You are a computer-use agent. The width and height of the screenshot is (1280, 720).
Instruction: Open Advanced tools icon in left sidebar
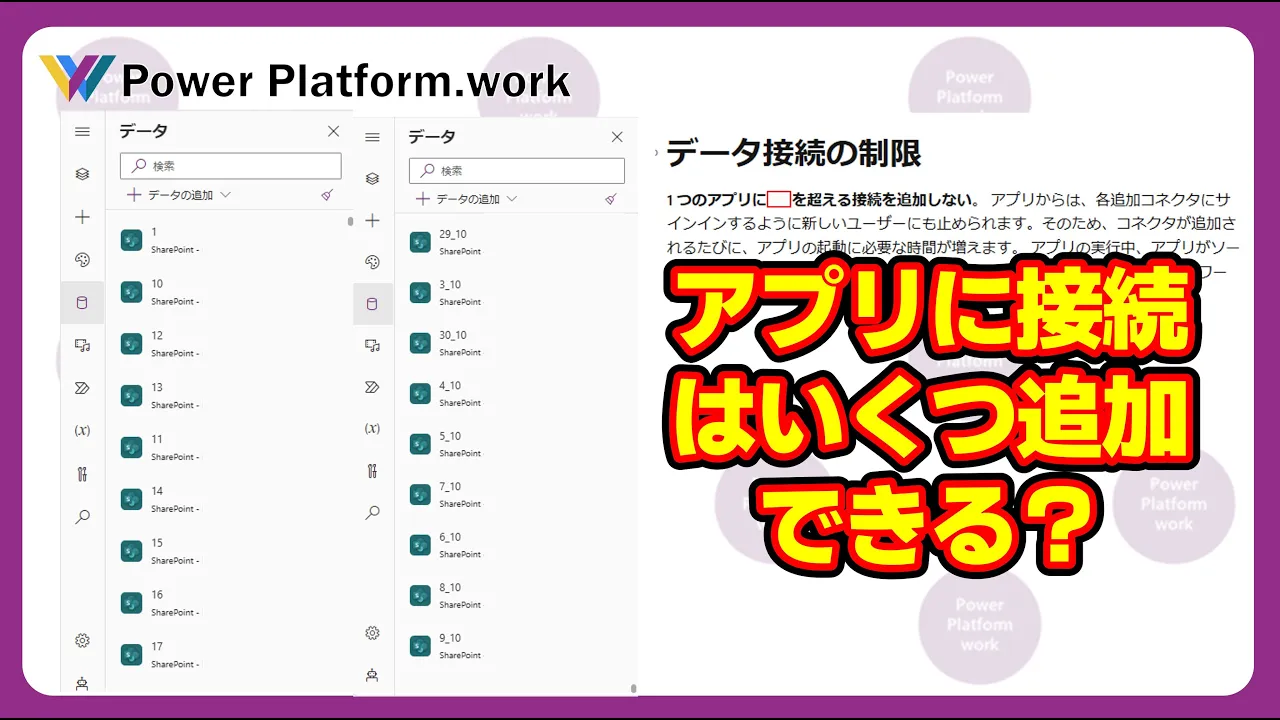click(82, 474)
